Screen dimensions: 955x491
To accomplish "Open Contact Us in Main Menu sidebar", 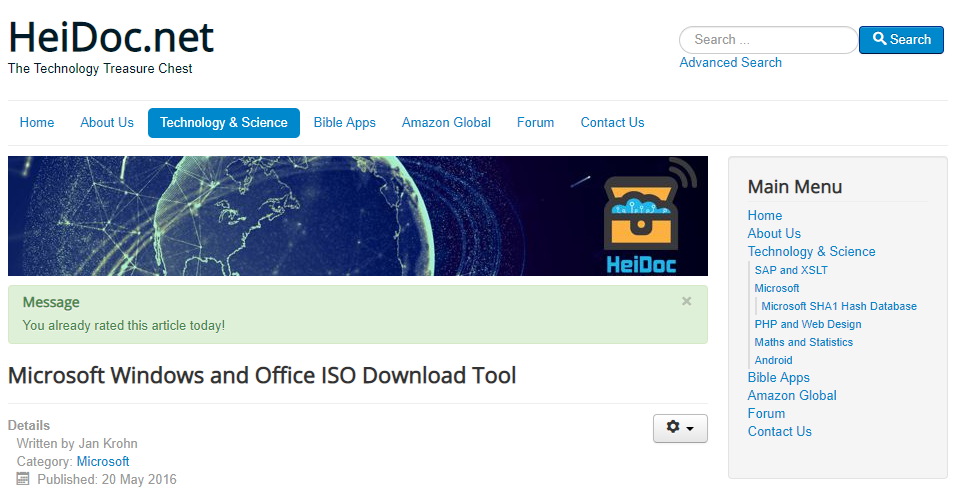I will tap(780, 431).
